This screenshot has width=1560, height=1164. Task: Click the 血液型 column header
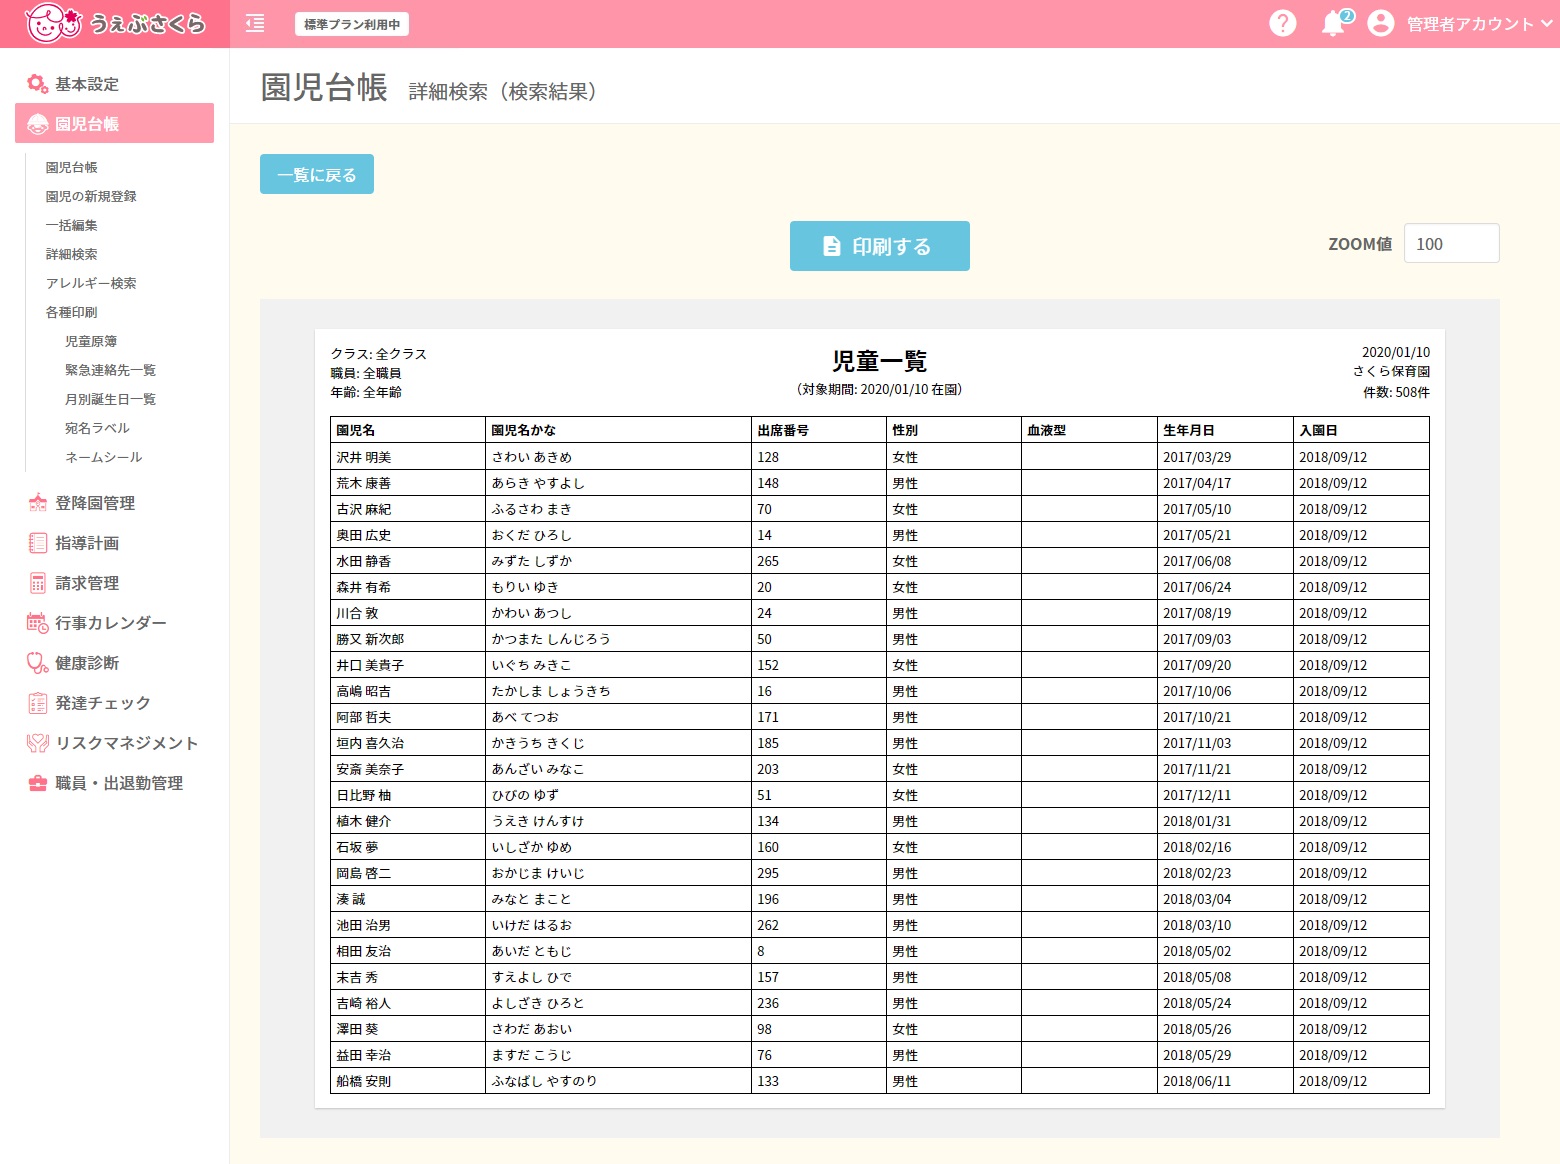pyautogui.click(x=1089, y=430)
